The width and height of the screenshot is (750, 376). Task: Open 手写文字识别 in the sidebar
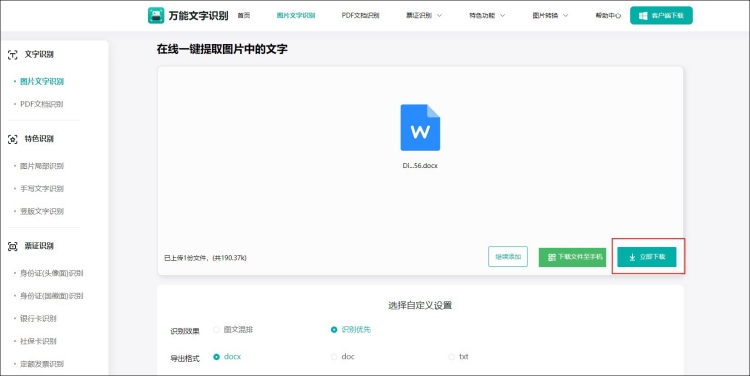coord(42,189)
